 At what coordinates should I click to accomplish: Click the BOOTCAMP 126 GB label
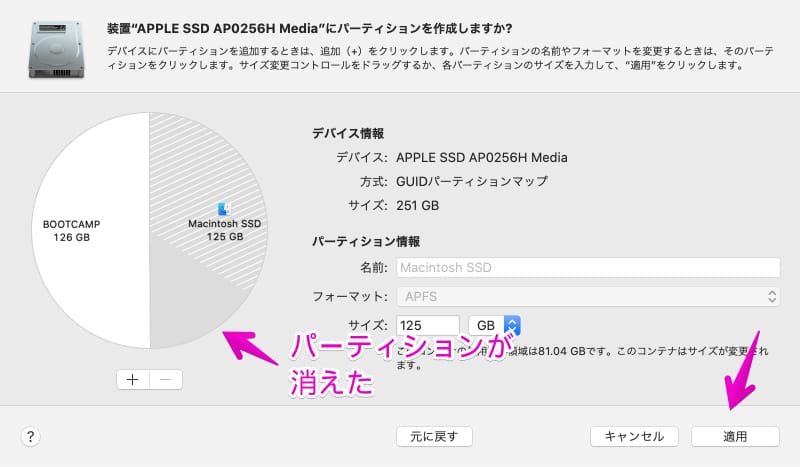click(71, 231)
